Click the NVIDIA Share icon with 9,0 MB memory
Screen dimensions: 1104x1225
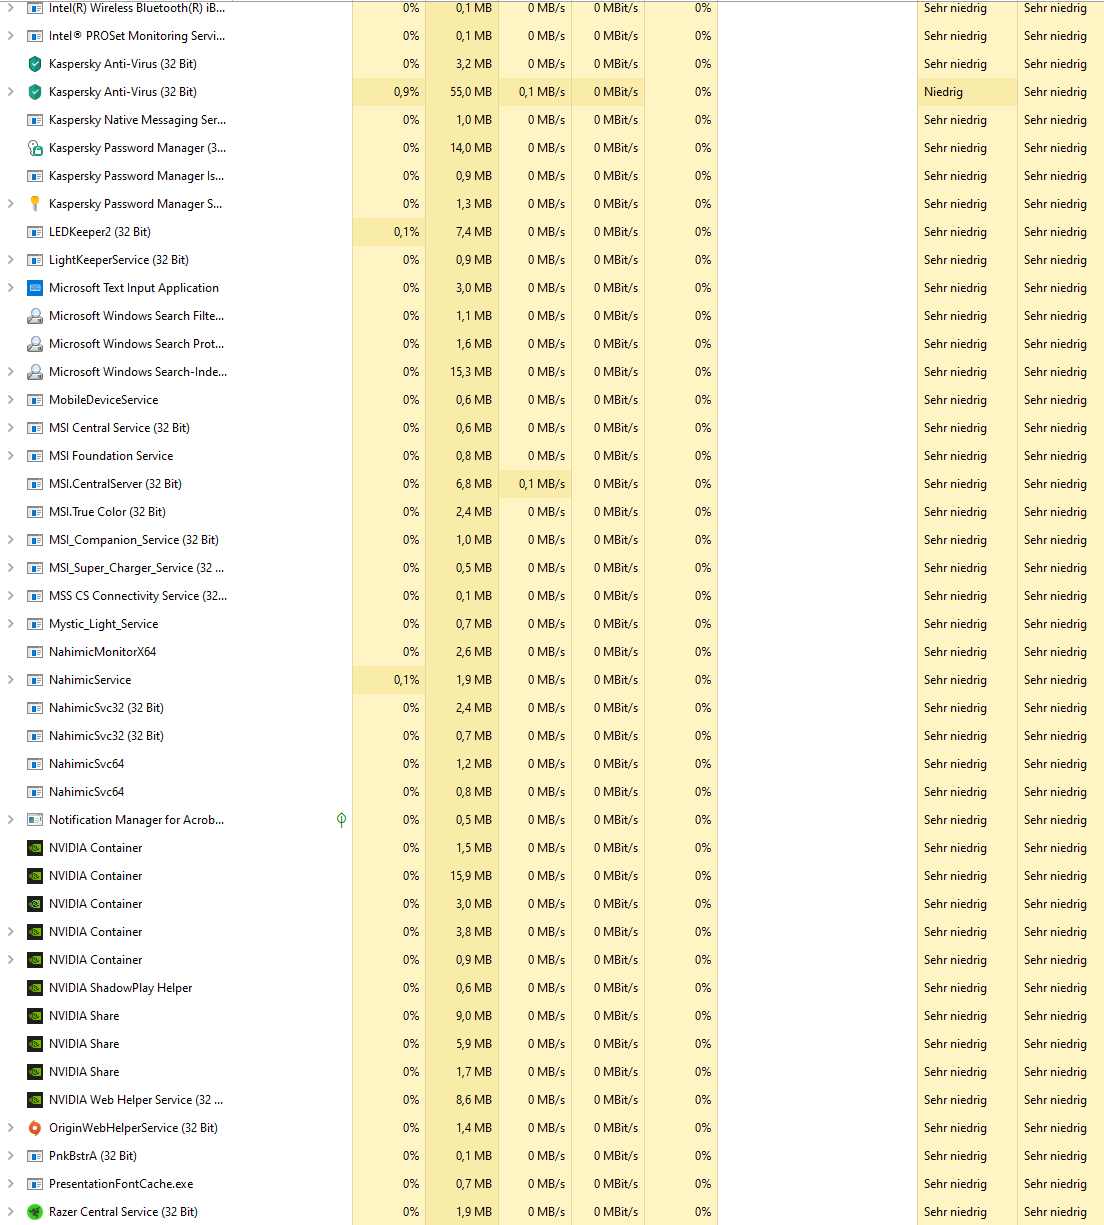pos(35,1016)
